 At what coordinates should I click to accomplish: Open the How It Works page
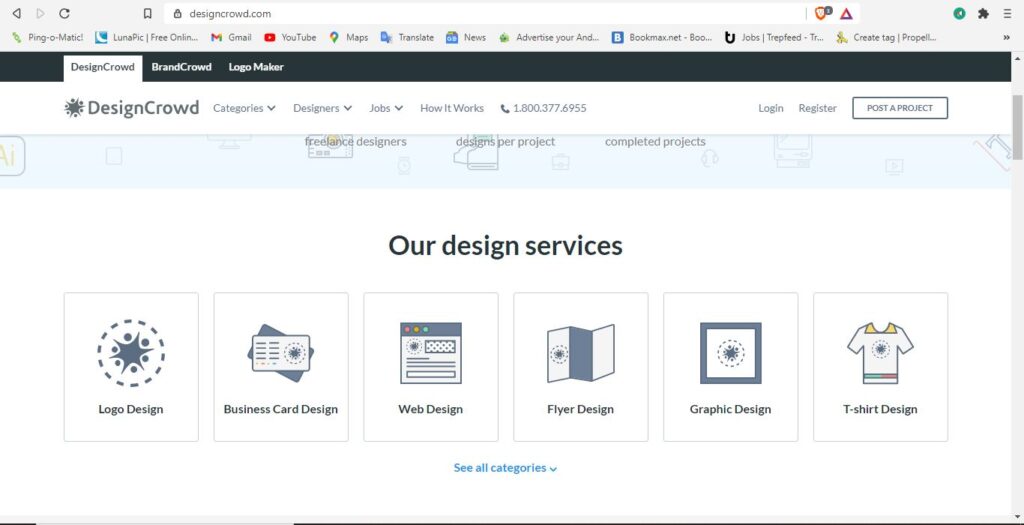(x=452, y=108)
